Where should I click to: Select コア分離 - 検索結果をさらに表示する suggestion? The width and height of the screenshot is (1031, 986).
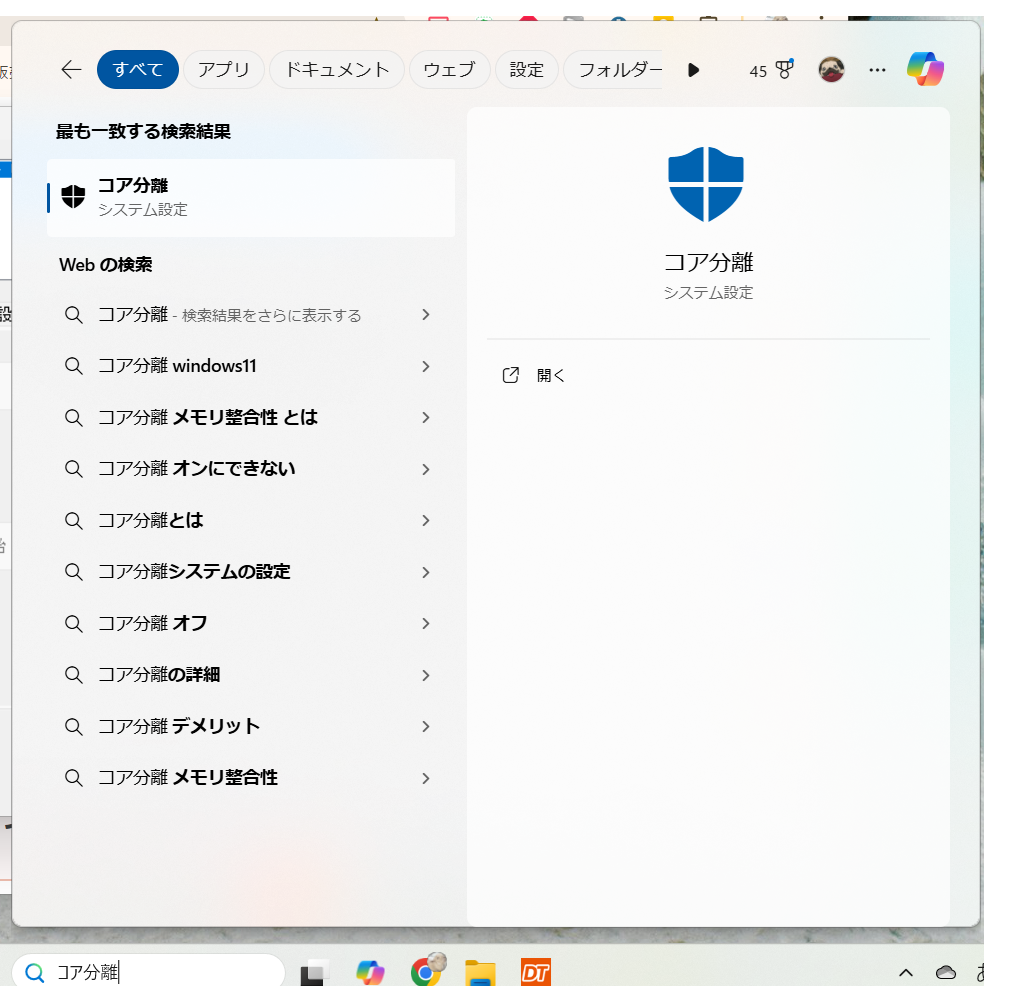251,315
